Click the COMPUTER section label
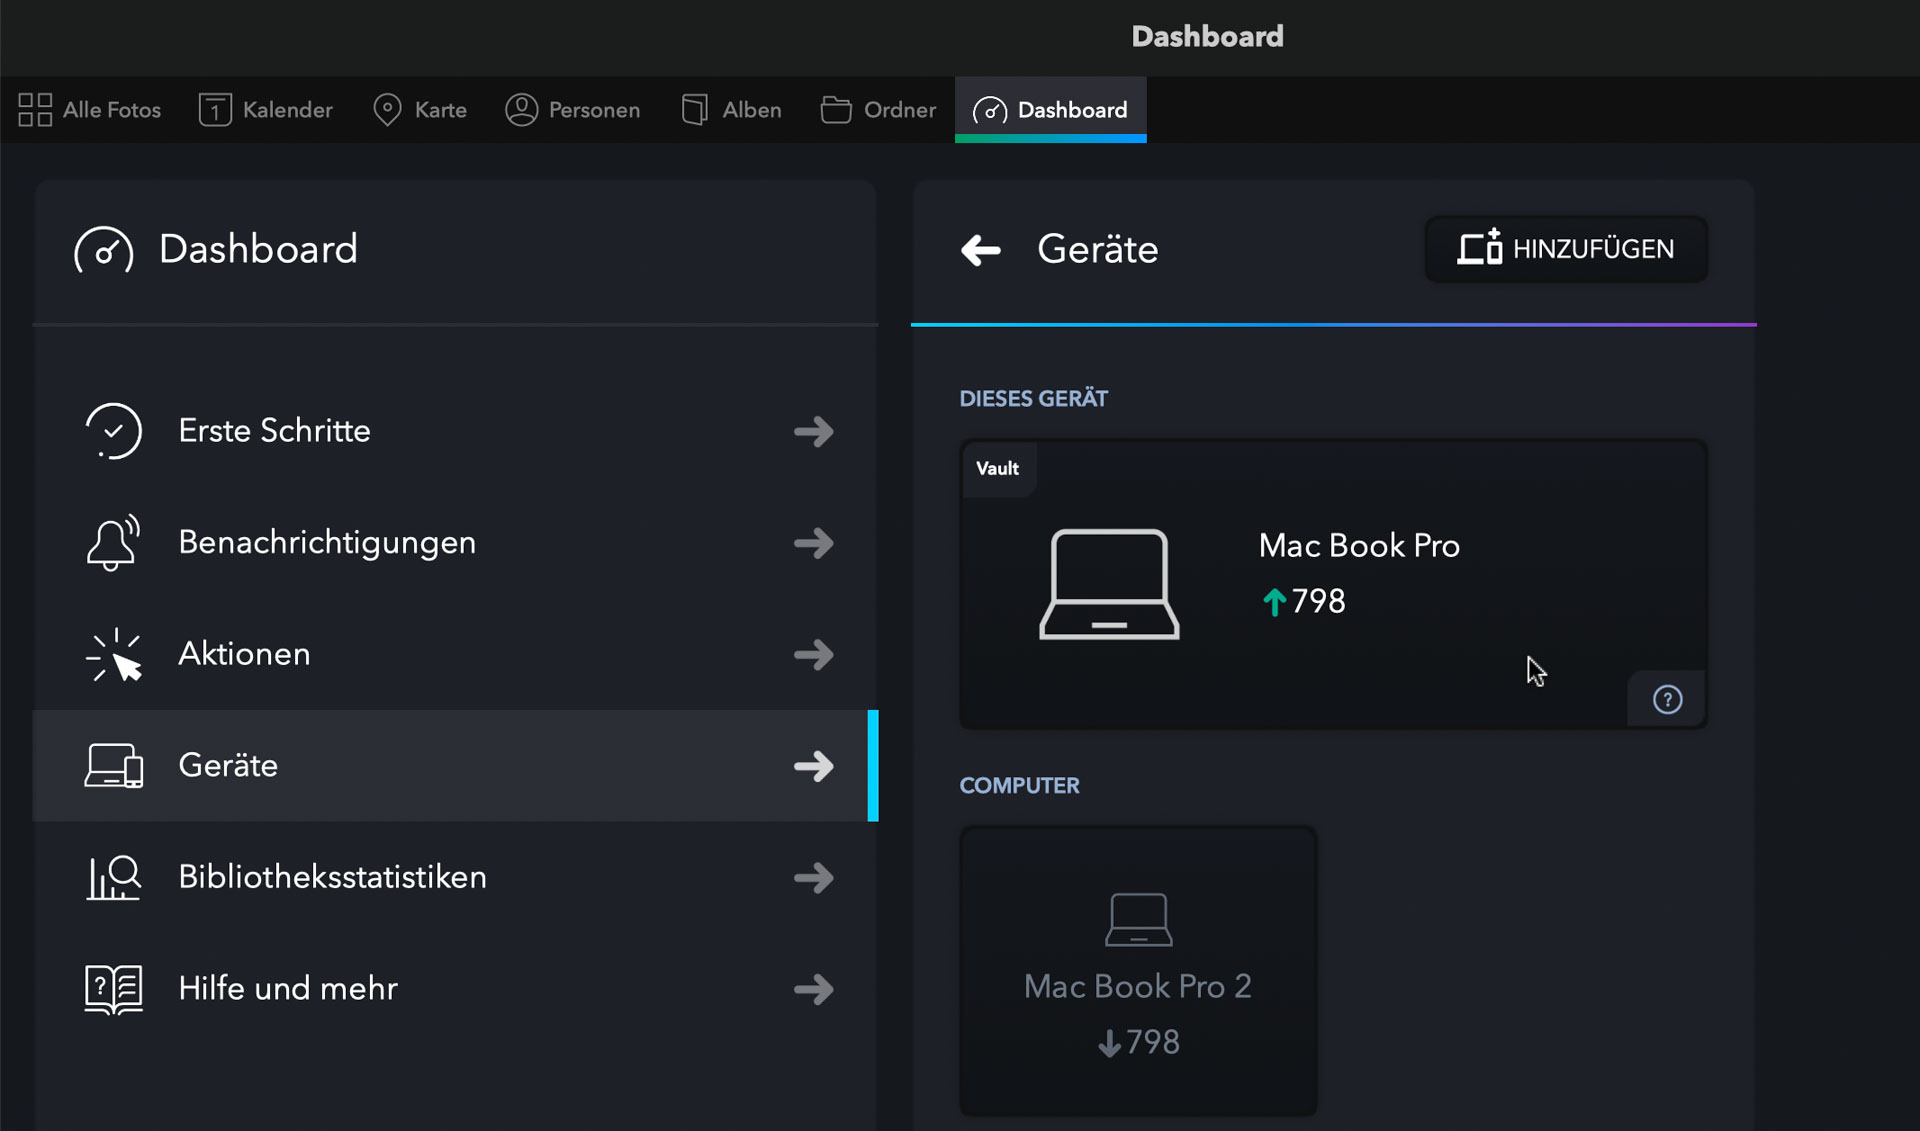The width and height of the screenshot is (1920, 1131). [1019, 786]
